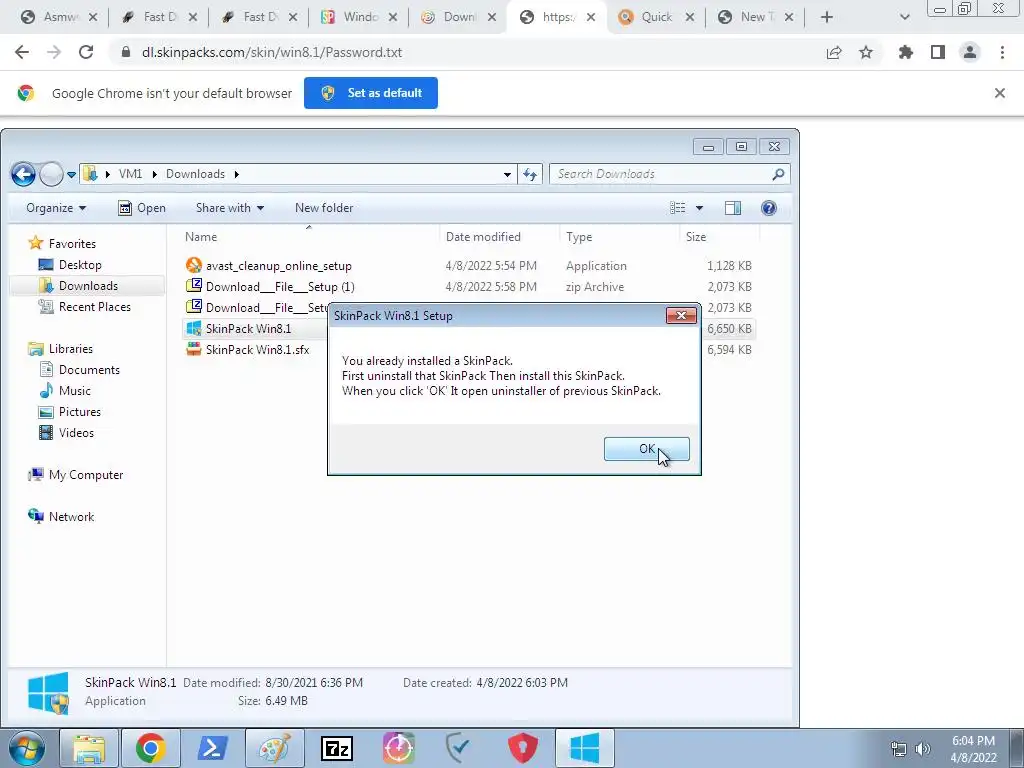This screenshot has height=768, width=1024.
Task: Switch to the Windo tab
Action: 359,17
